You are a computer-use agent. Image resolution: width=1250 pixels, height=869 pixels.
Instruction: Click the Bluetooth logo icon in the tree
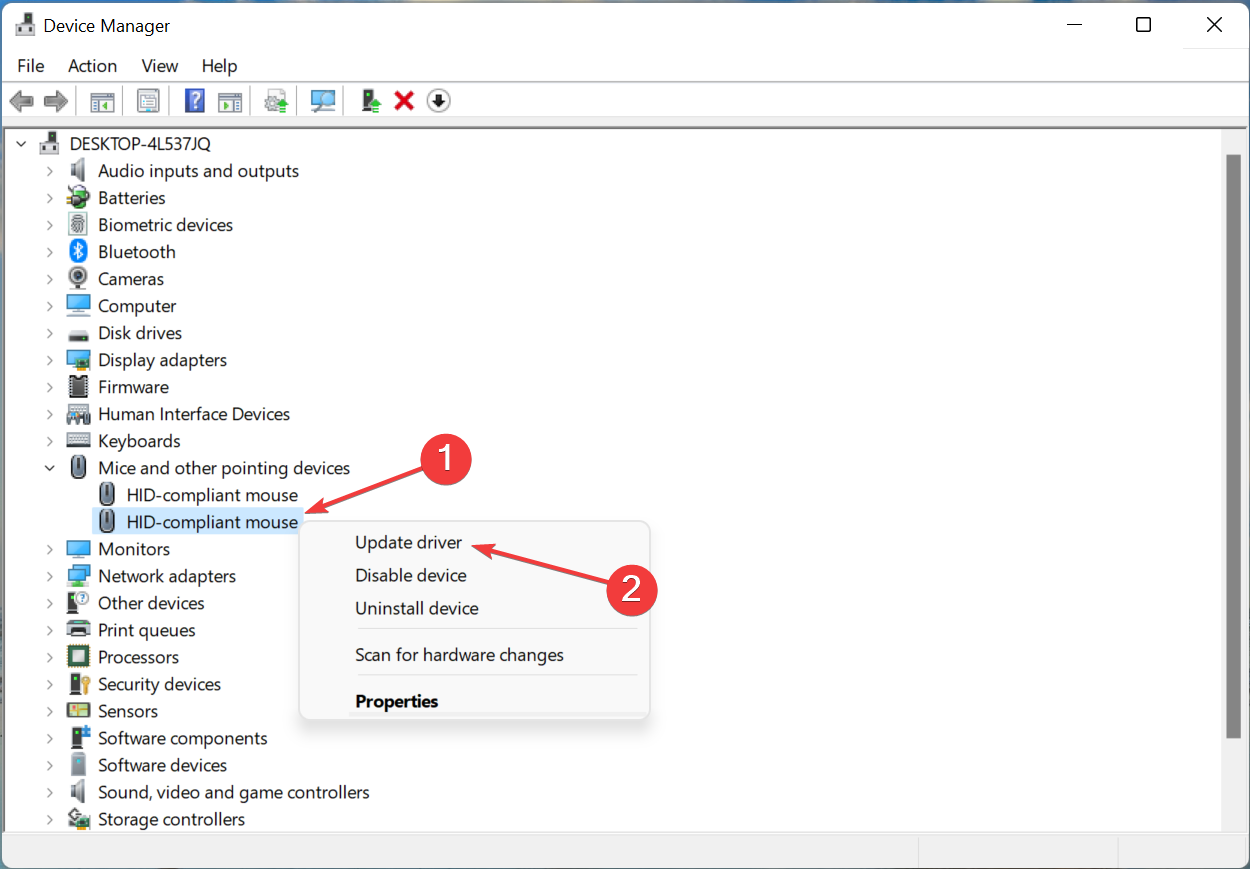click(78, 252)
